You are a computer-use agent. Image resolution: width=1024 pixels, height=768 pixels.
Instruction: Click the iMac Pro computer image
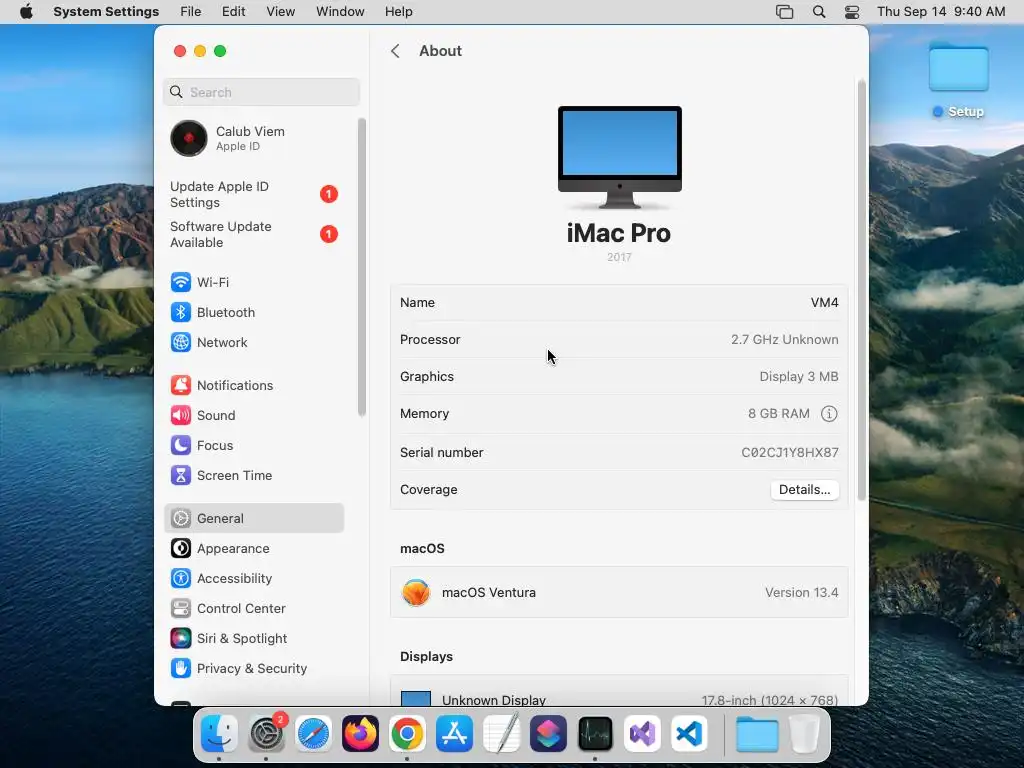point(619,157)
